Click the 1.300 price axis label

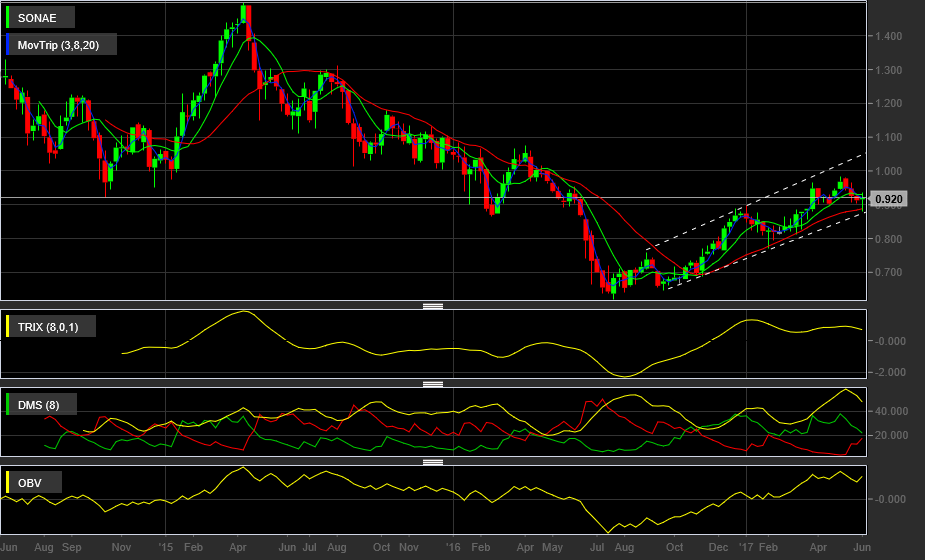[x=888, y=70]
